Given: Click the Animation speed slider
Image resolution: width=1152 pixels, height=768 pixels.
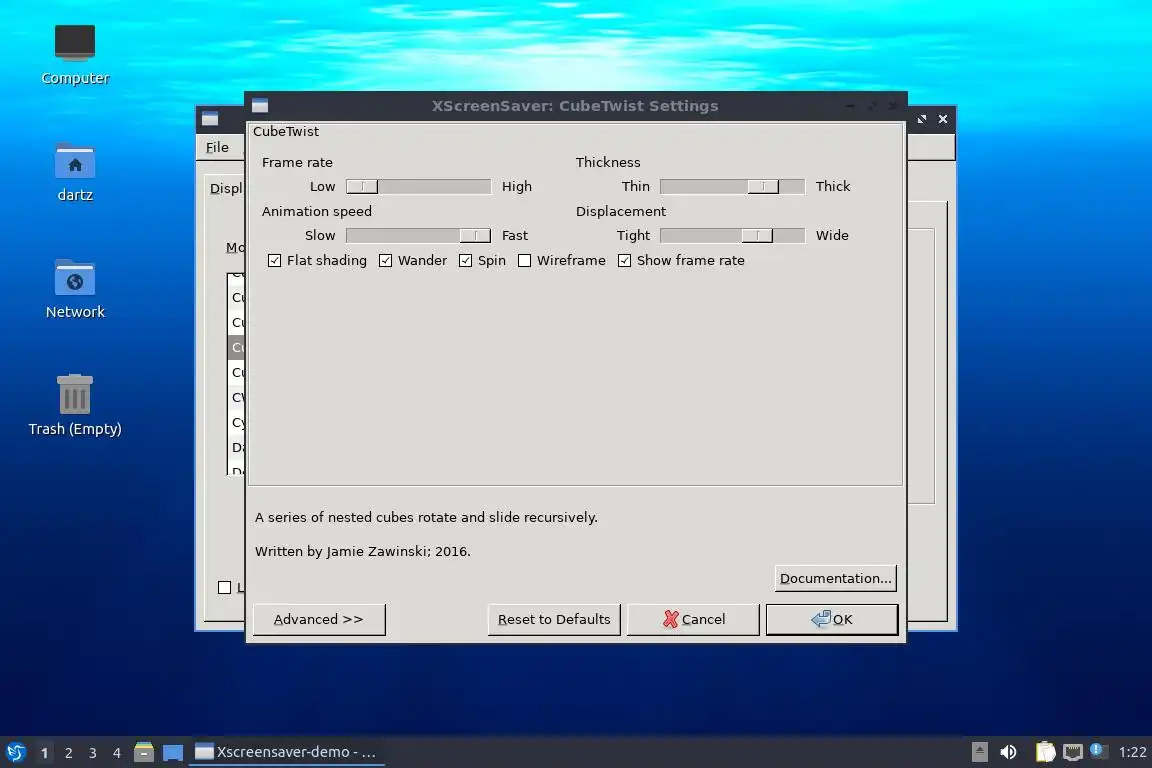Looking at the screenshot, I should (419, 235).
